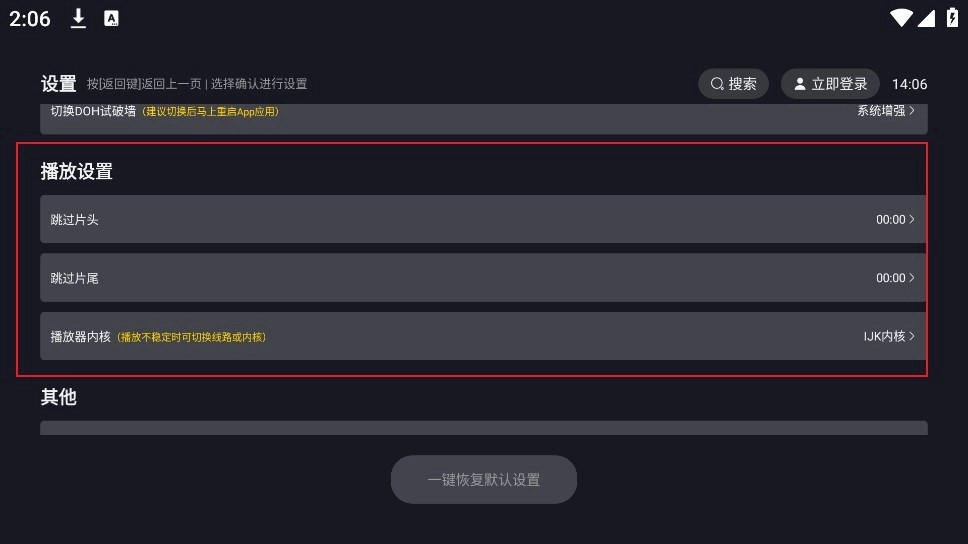
Task: Expand the 系统增强 chevron
Action: click(912, 111)
